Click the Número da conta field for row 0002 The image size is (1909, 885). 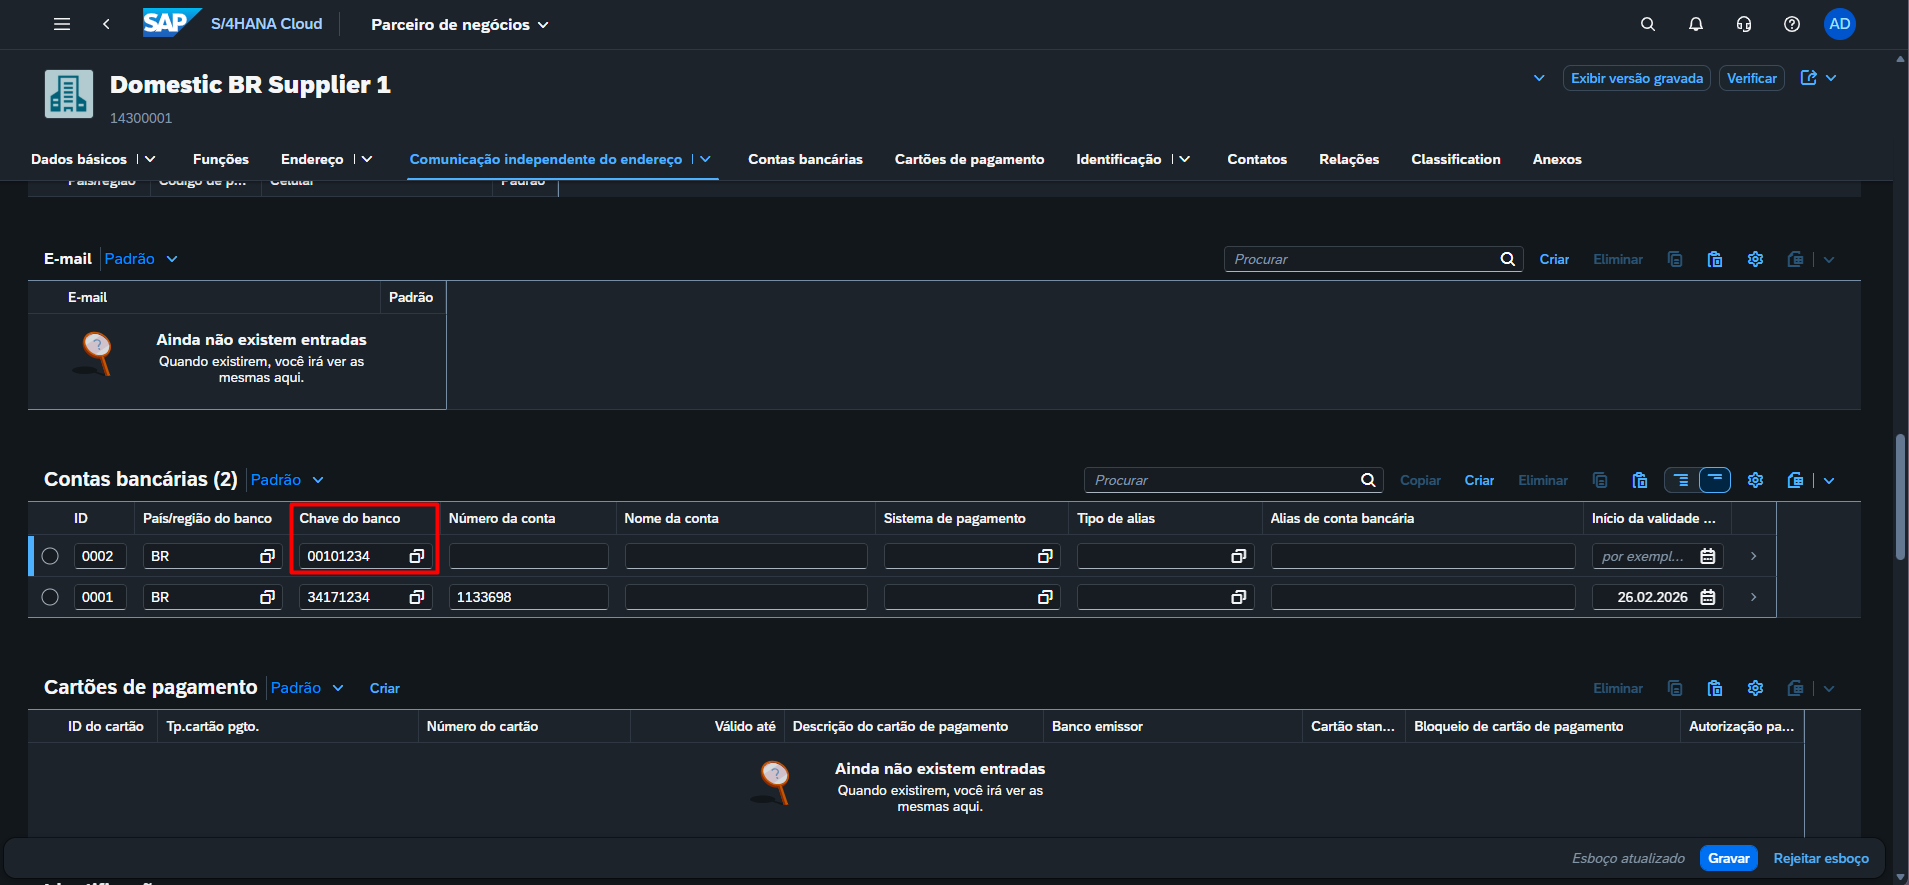click(x=528, y=556)
